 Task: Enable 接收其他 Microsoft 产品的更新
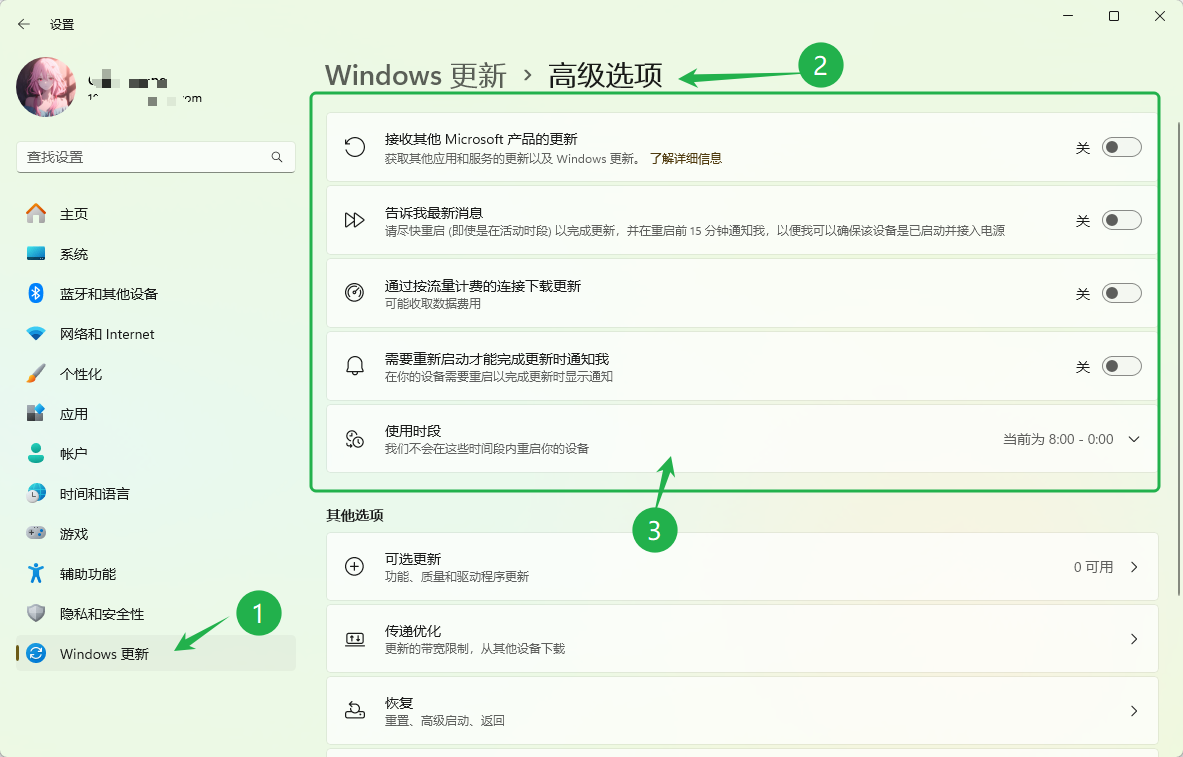(1121, 146)
